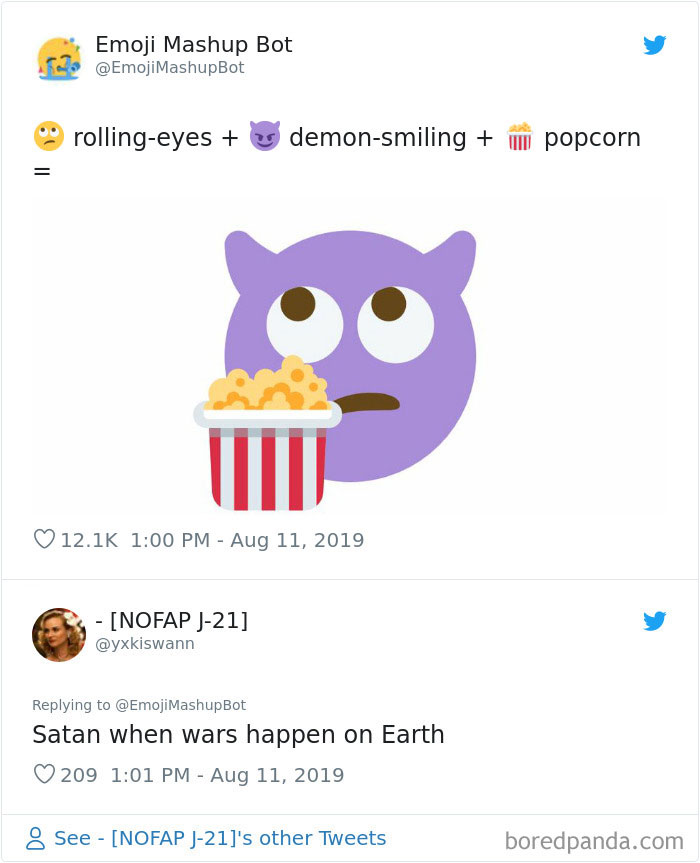
Task: Click the Emoji Mashup Bot profile avatar
Action: tap(58, 58)
